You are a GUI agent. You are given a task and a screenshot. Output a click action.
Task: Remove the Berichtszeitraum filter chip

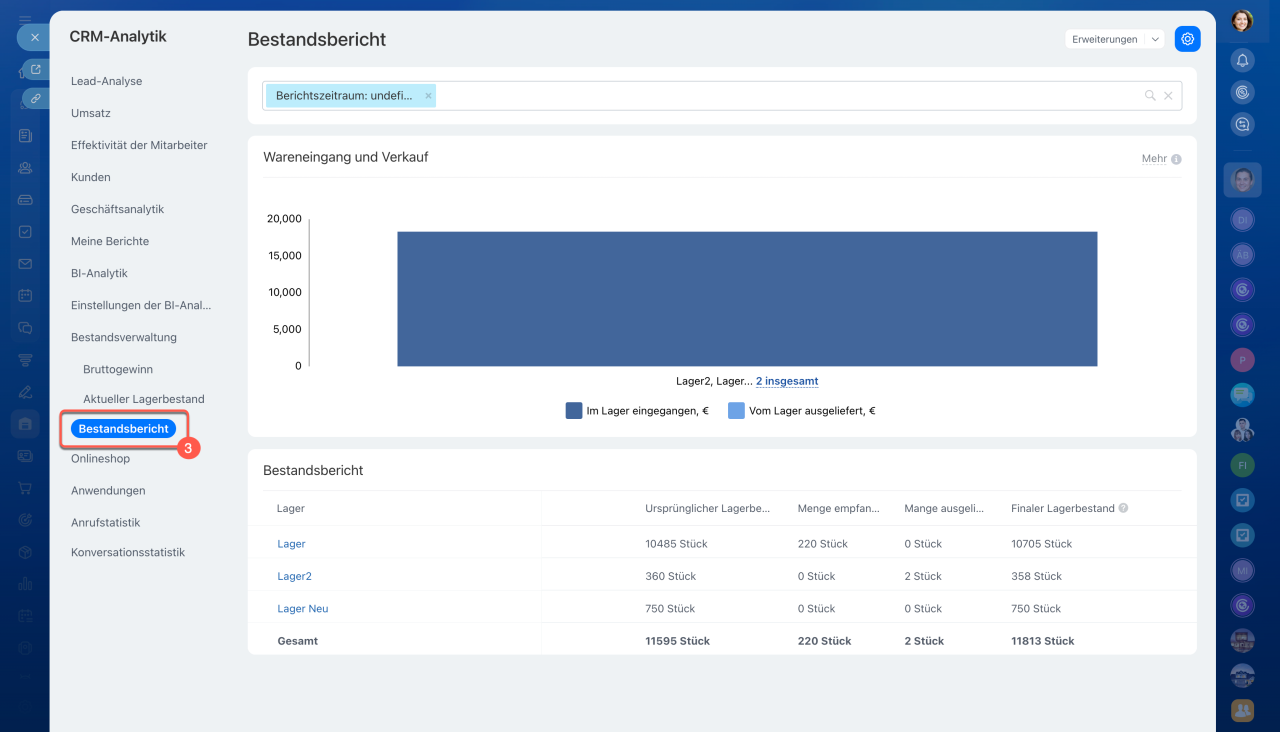coord(428,96)
